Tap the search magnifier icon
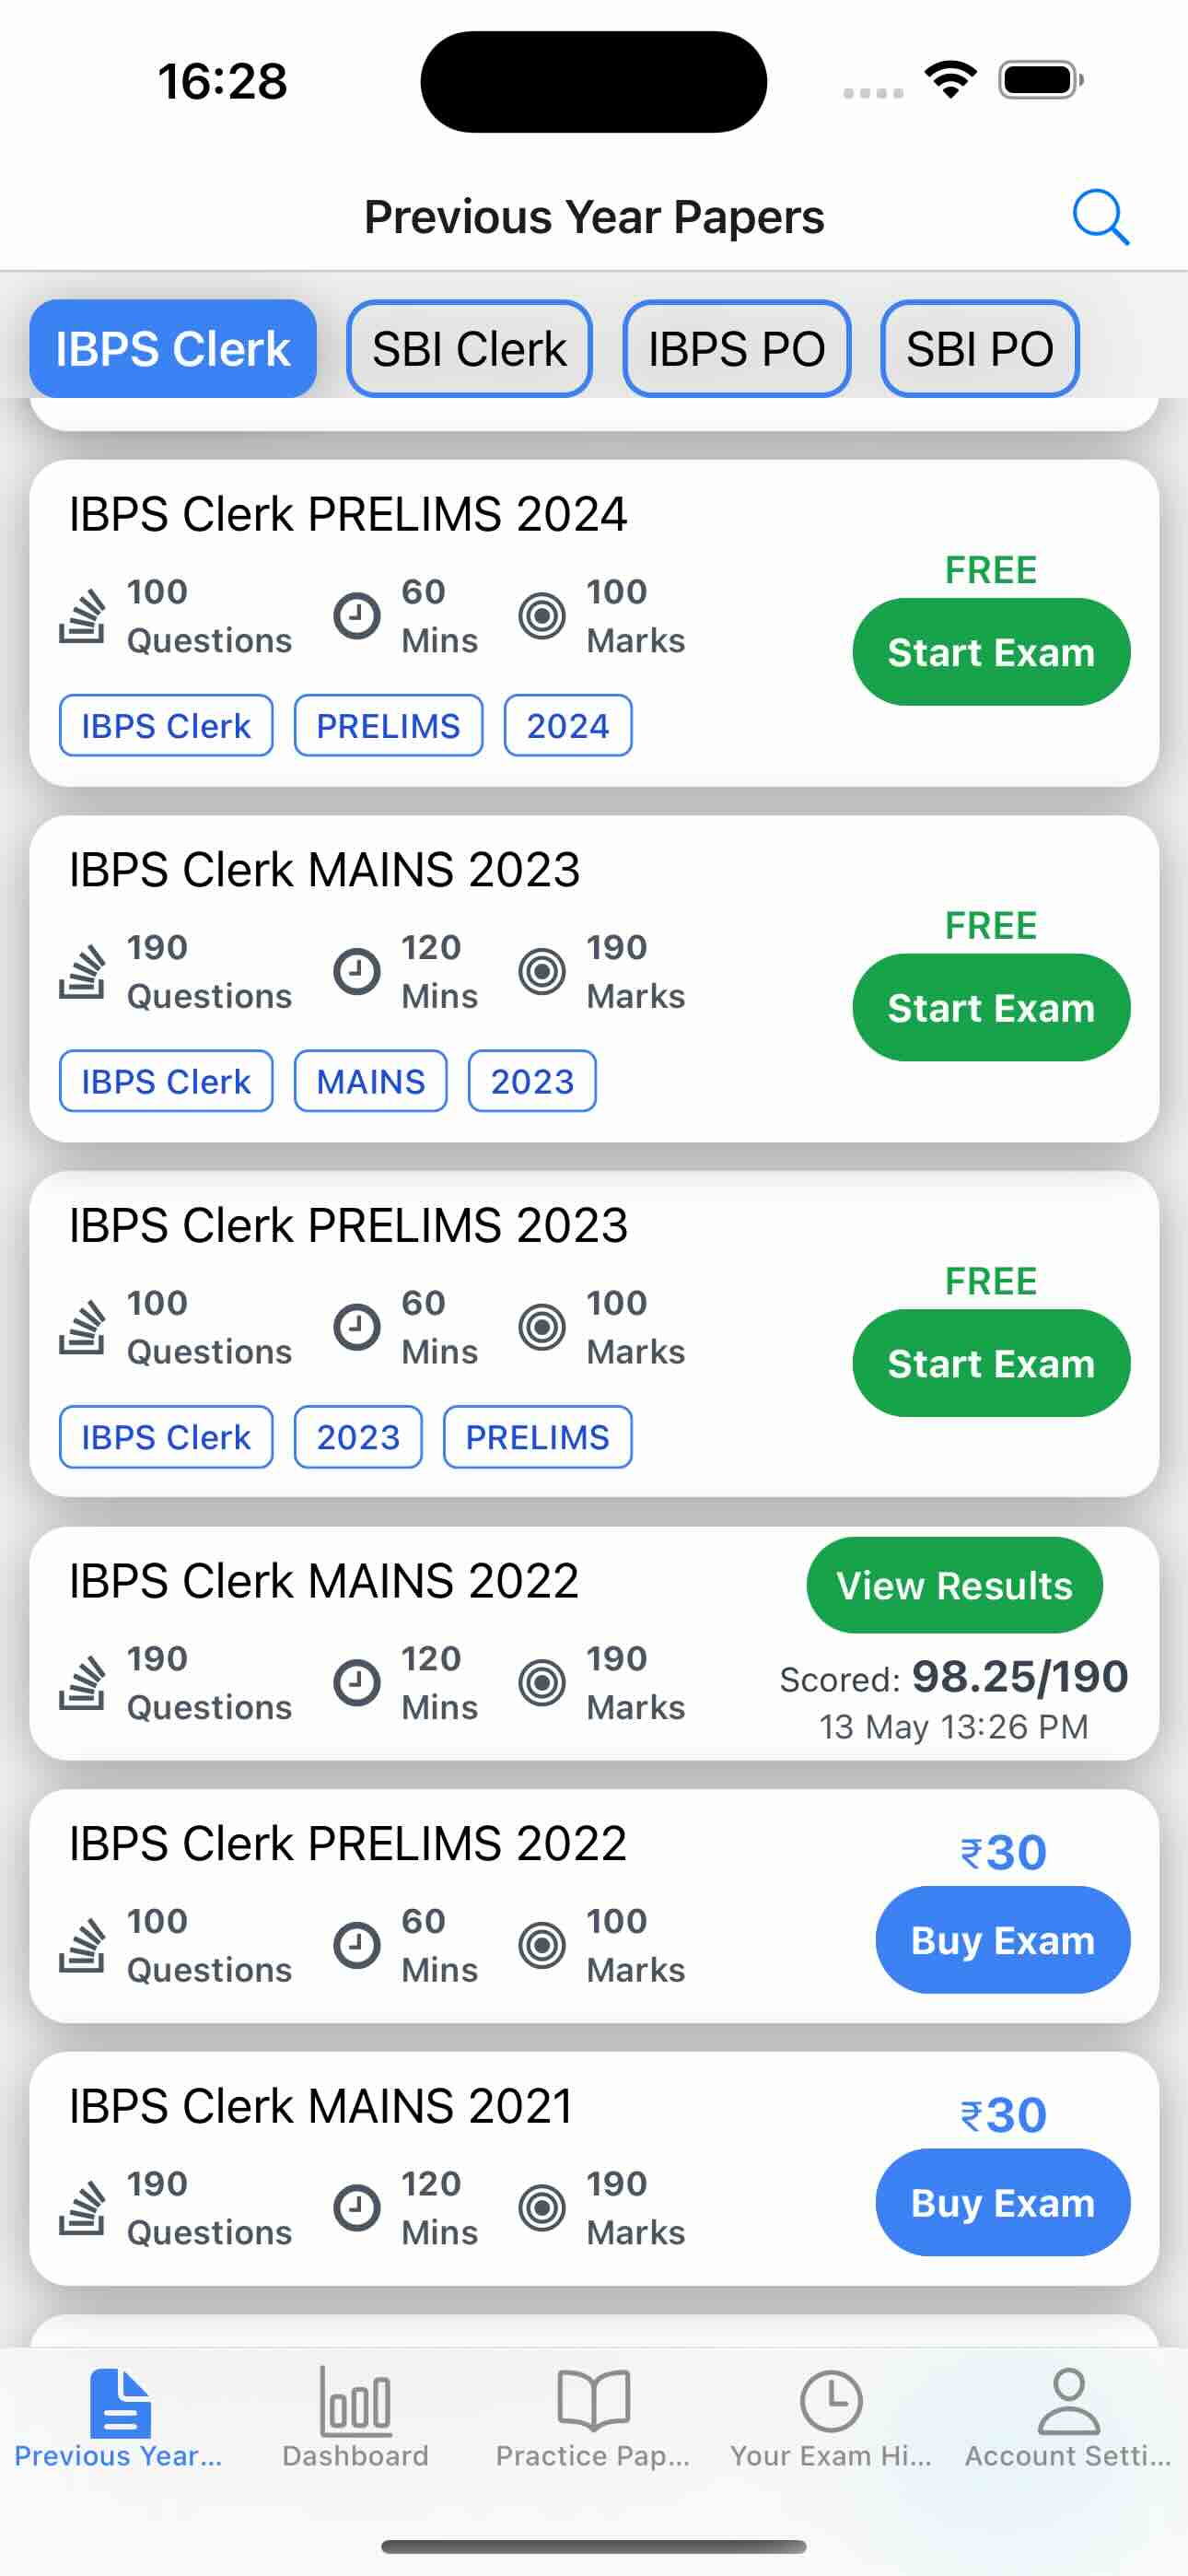This screenshot has width=1188, height=2576. pyautogui.click(x=1100, y=217)
